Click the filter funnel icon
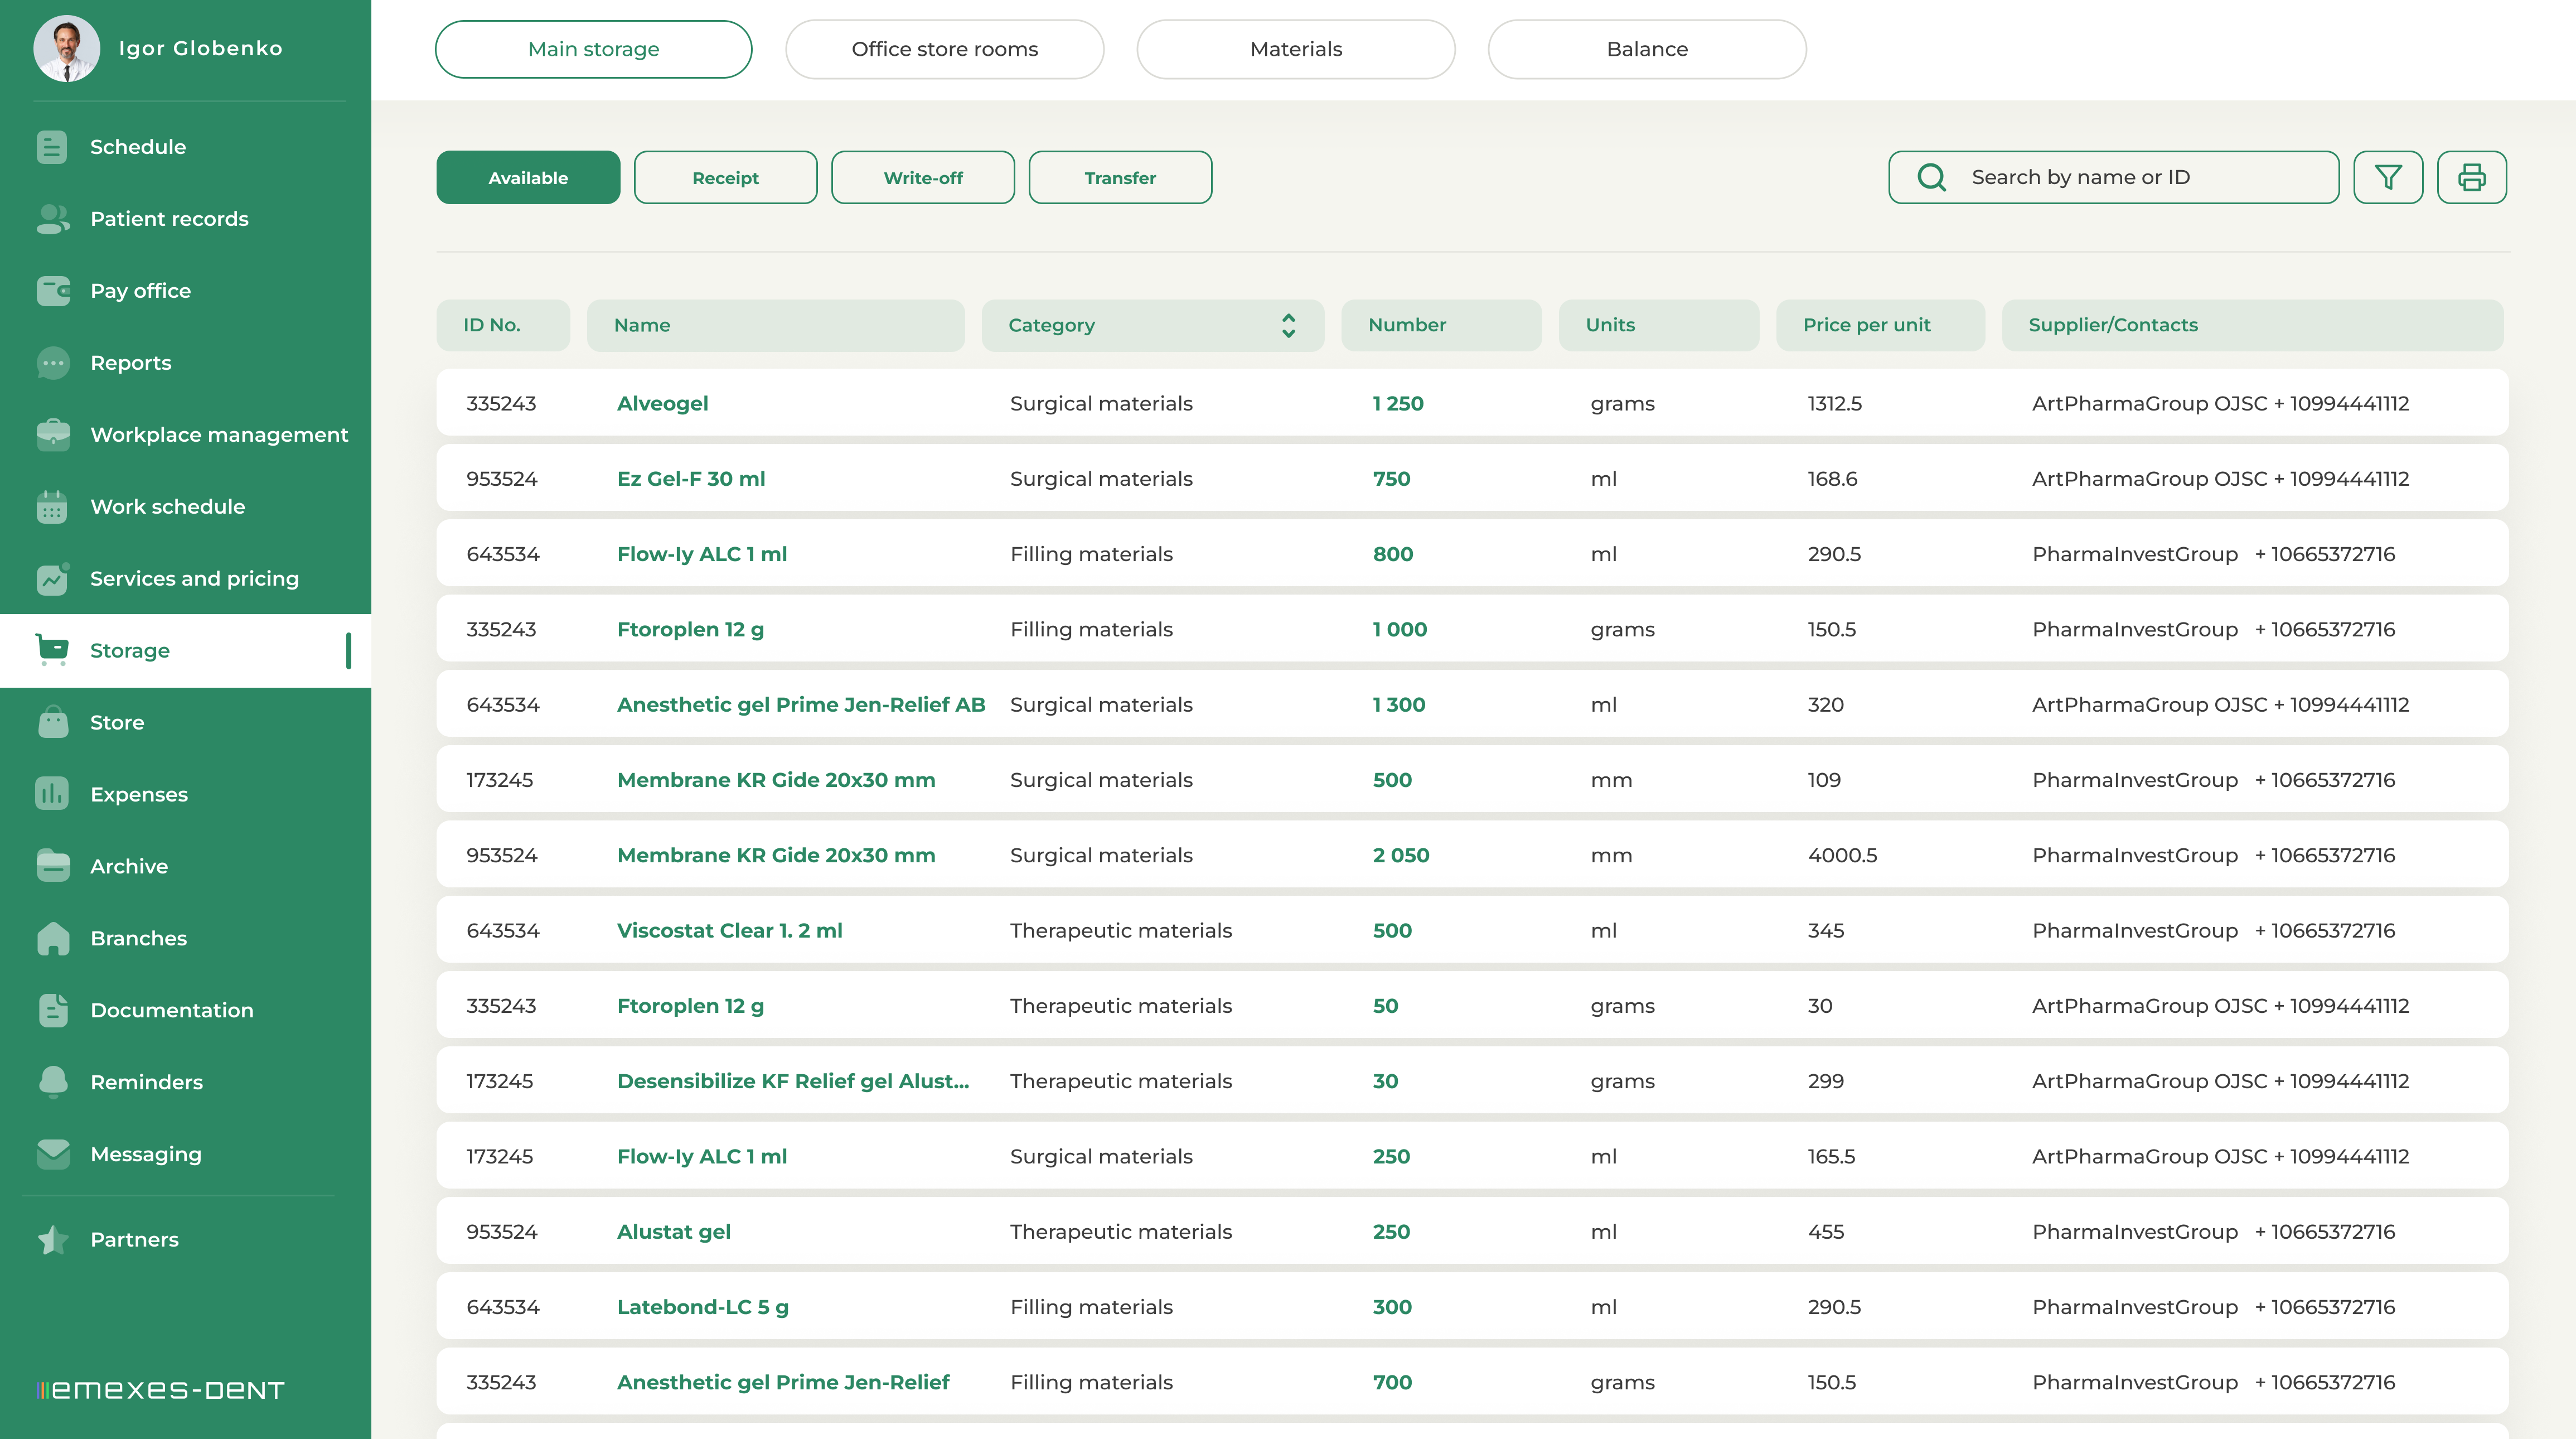The height and width of the screenshot is (1439, 2576). 2387,177
